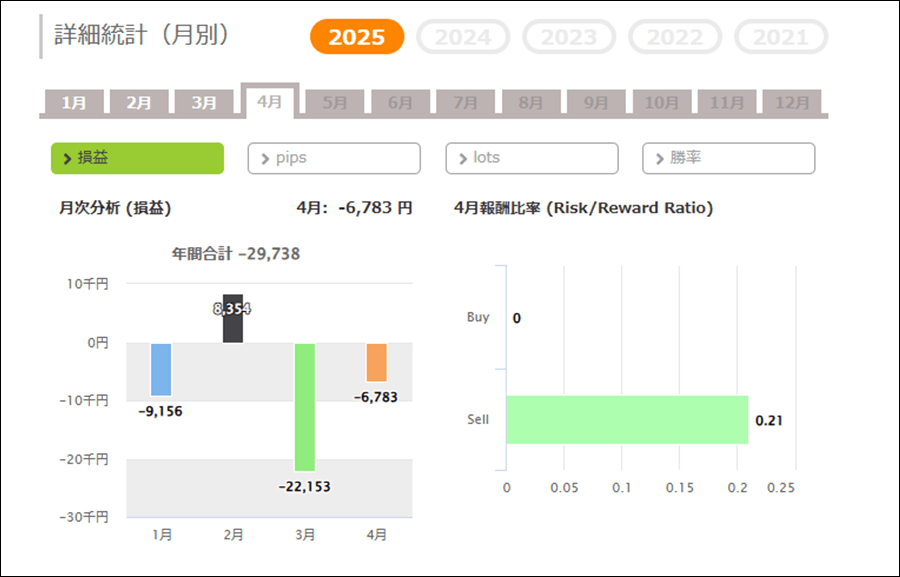Show the pips statistics

click(334, 158)
